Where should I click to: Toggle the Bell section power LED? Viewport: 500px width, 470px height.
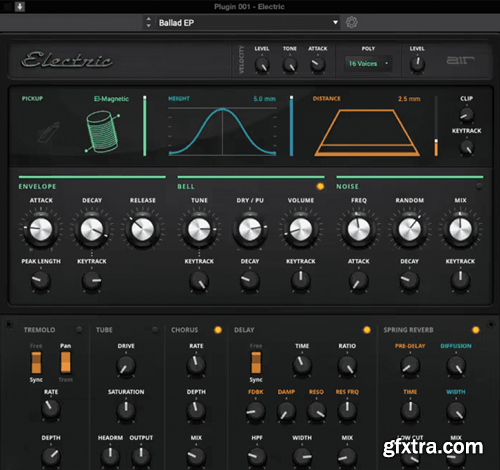(x=320, y=187)
